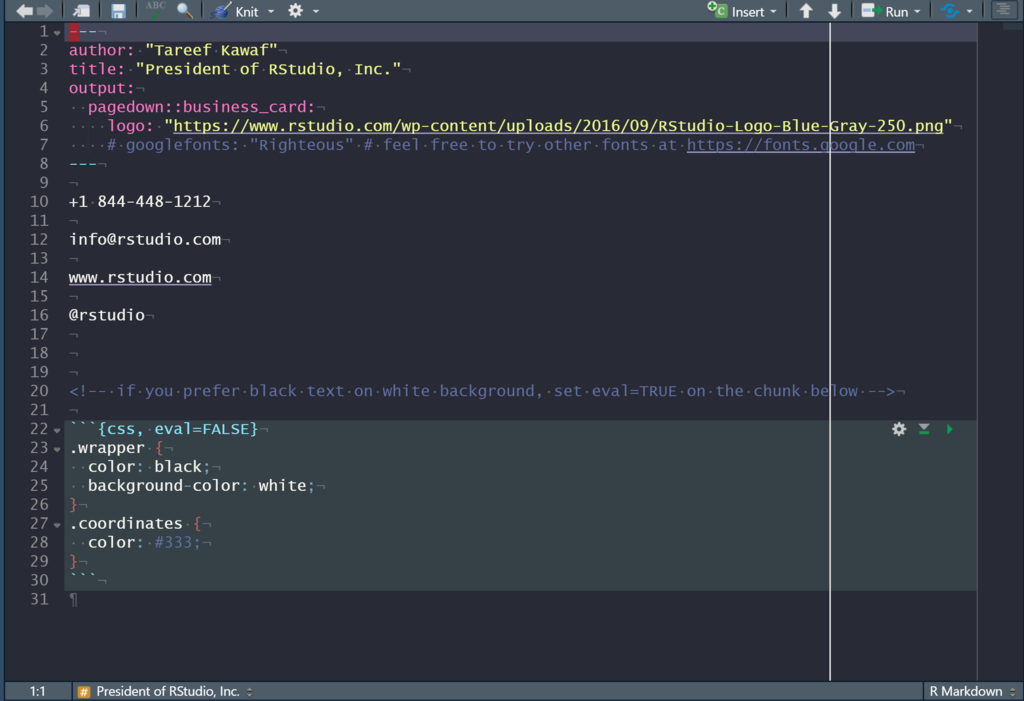Viewport: 1024px width, 701px height.
Task: Click the publish icon
Action: pyautogui.click(x=950, y=11)
